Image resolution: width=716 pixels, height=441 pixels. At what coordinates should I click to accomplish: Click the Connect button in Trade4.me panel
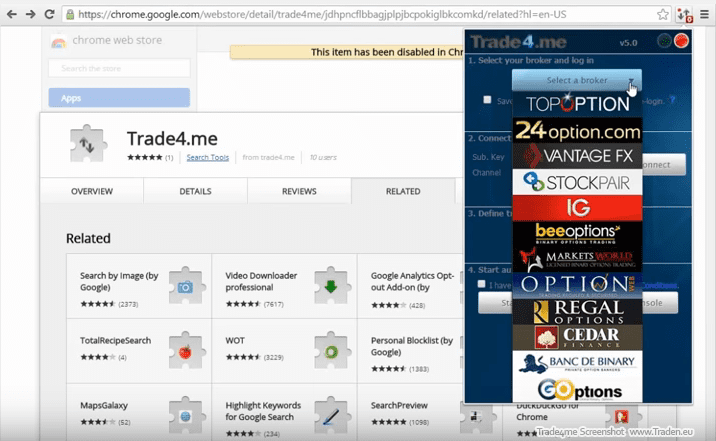663,164
